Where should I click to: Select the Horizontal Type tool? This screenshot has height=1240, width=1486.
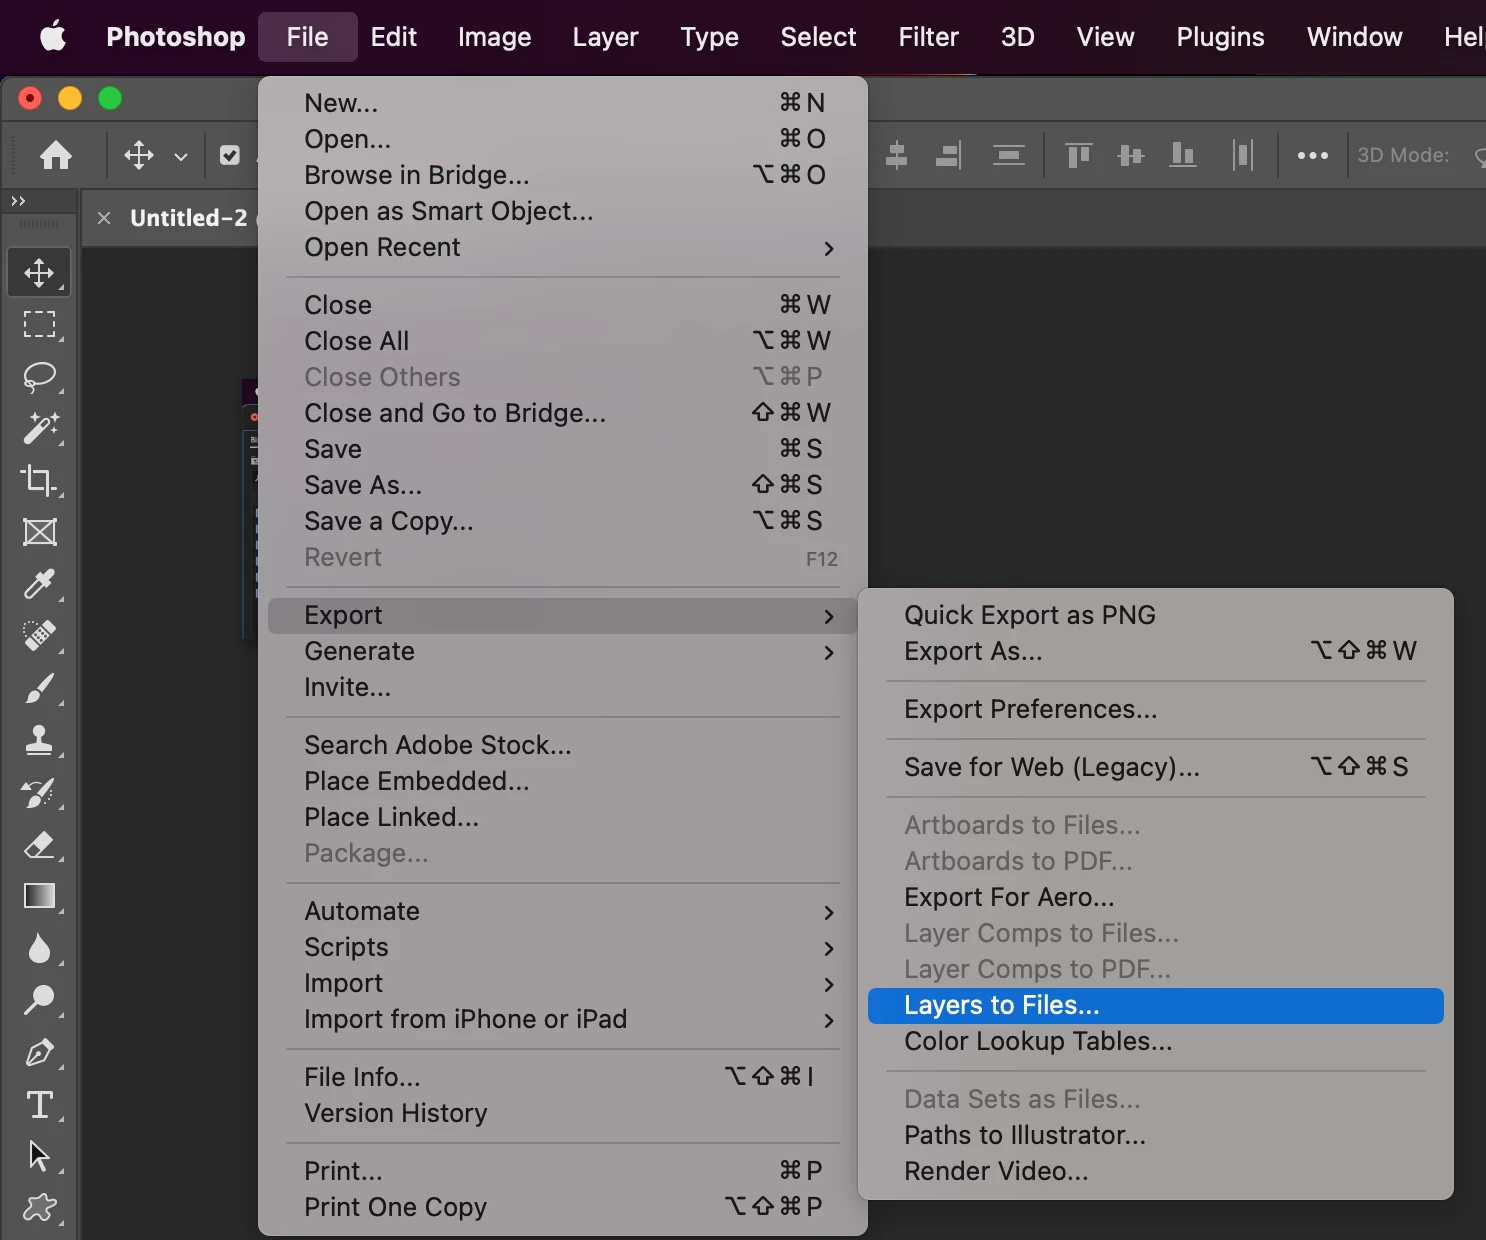(x=39, y=1104)
